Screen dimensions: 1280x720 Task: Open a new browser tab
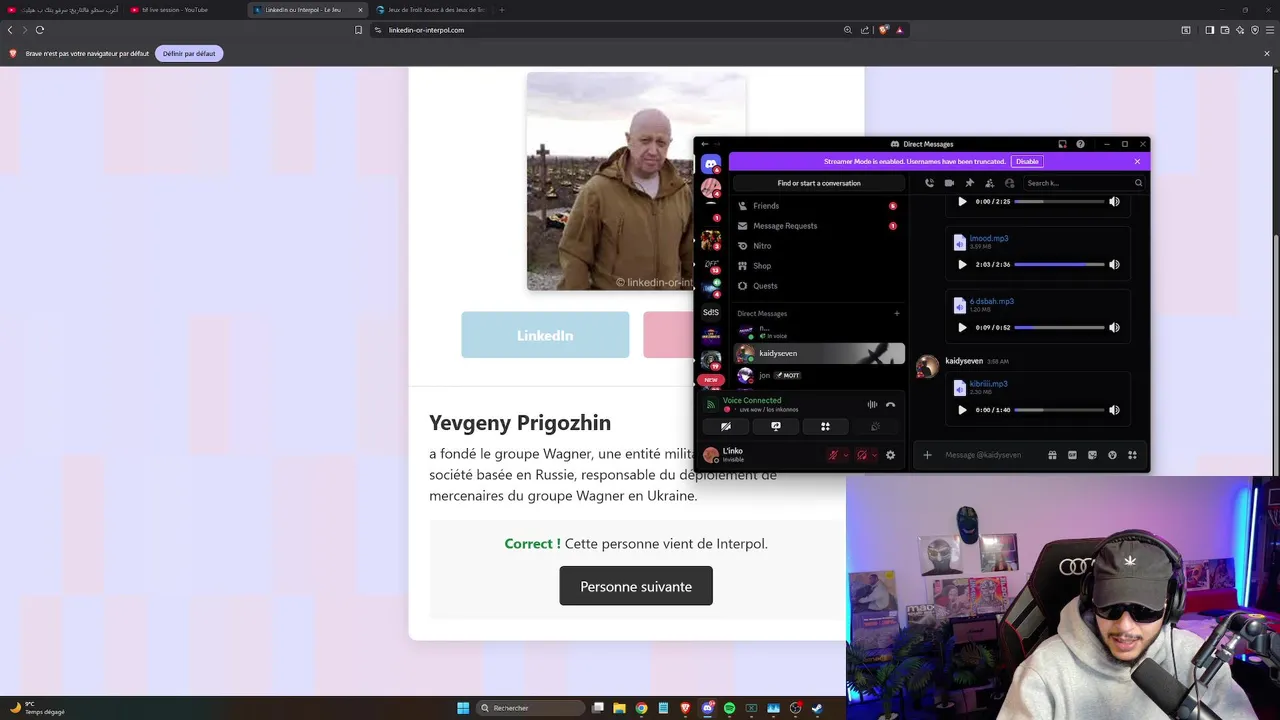(x=502, y=10)
